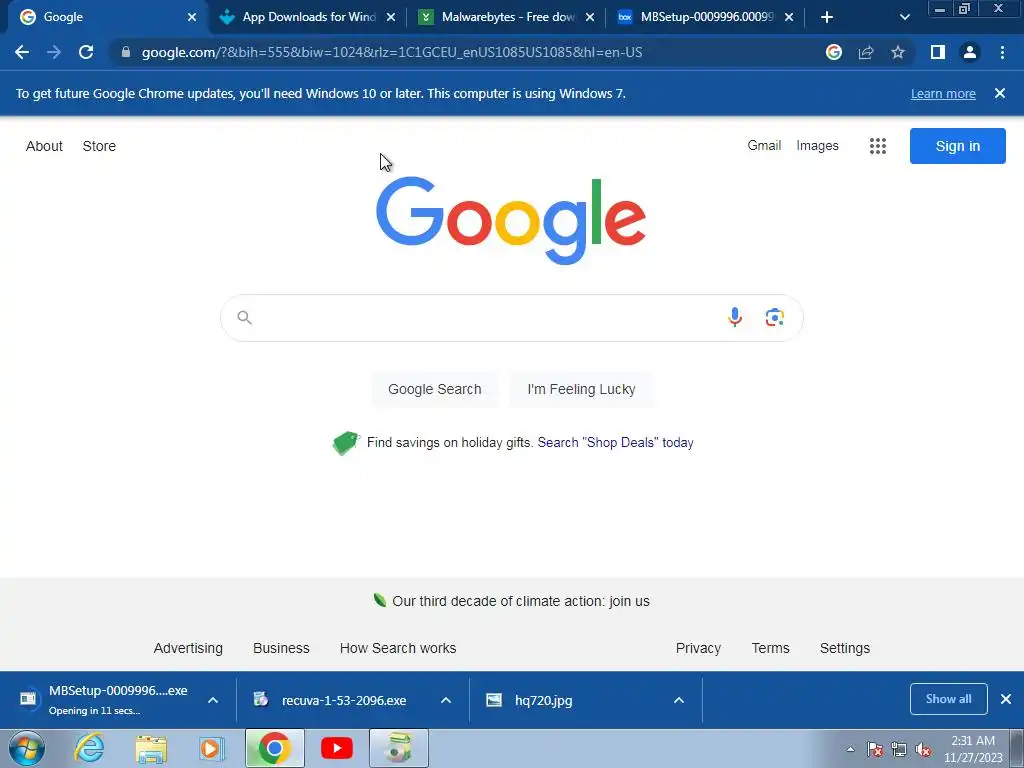Open the Settings footer menu
Screen dimensions: 1024x768
pyautogui.click(x=844, y=648)
